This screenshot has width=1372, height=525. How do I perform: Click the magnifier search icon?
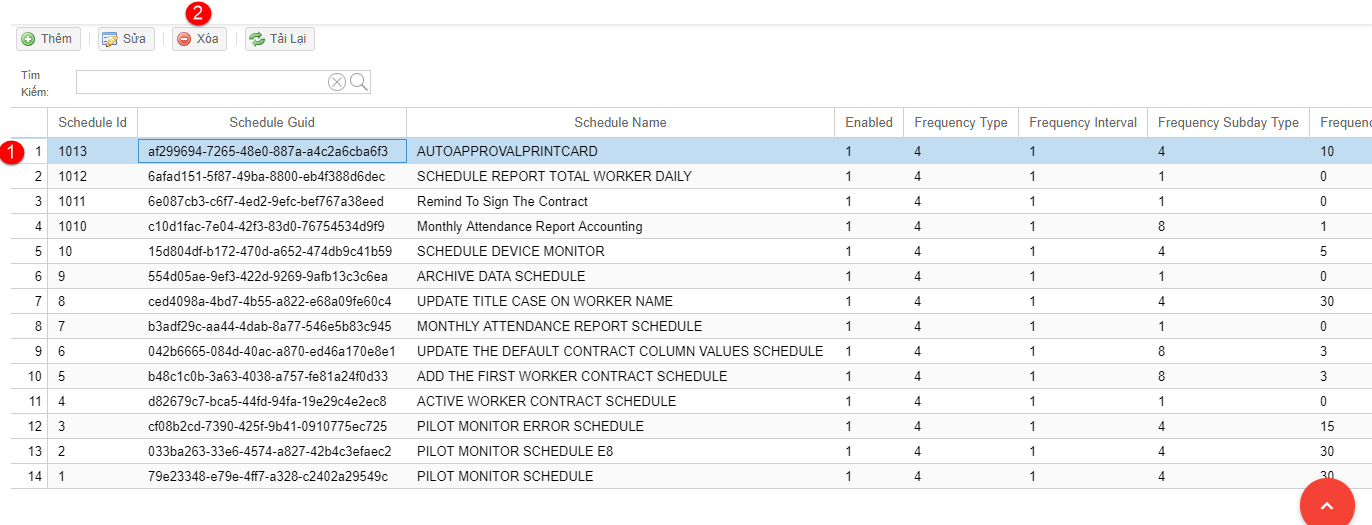pyautogui.click(x=359, y=82)
